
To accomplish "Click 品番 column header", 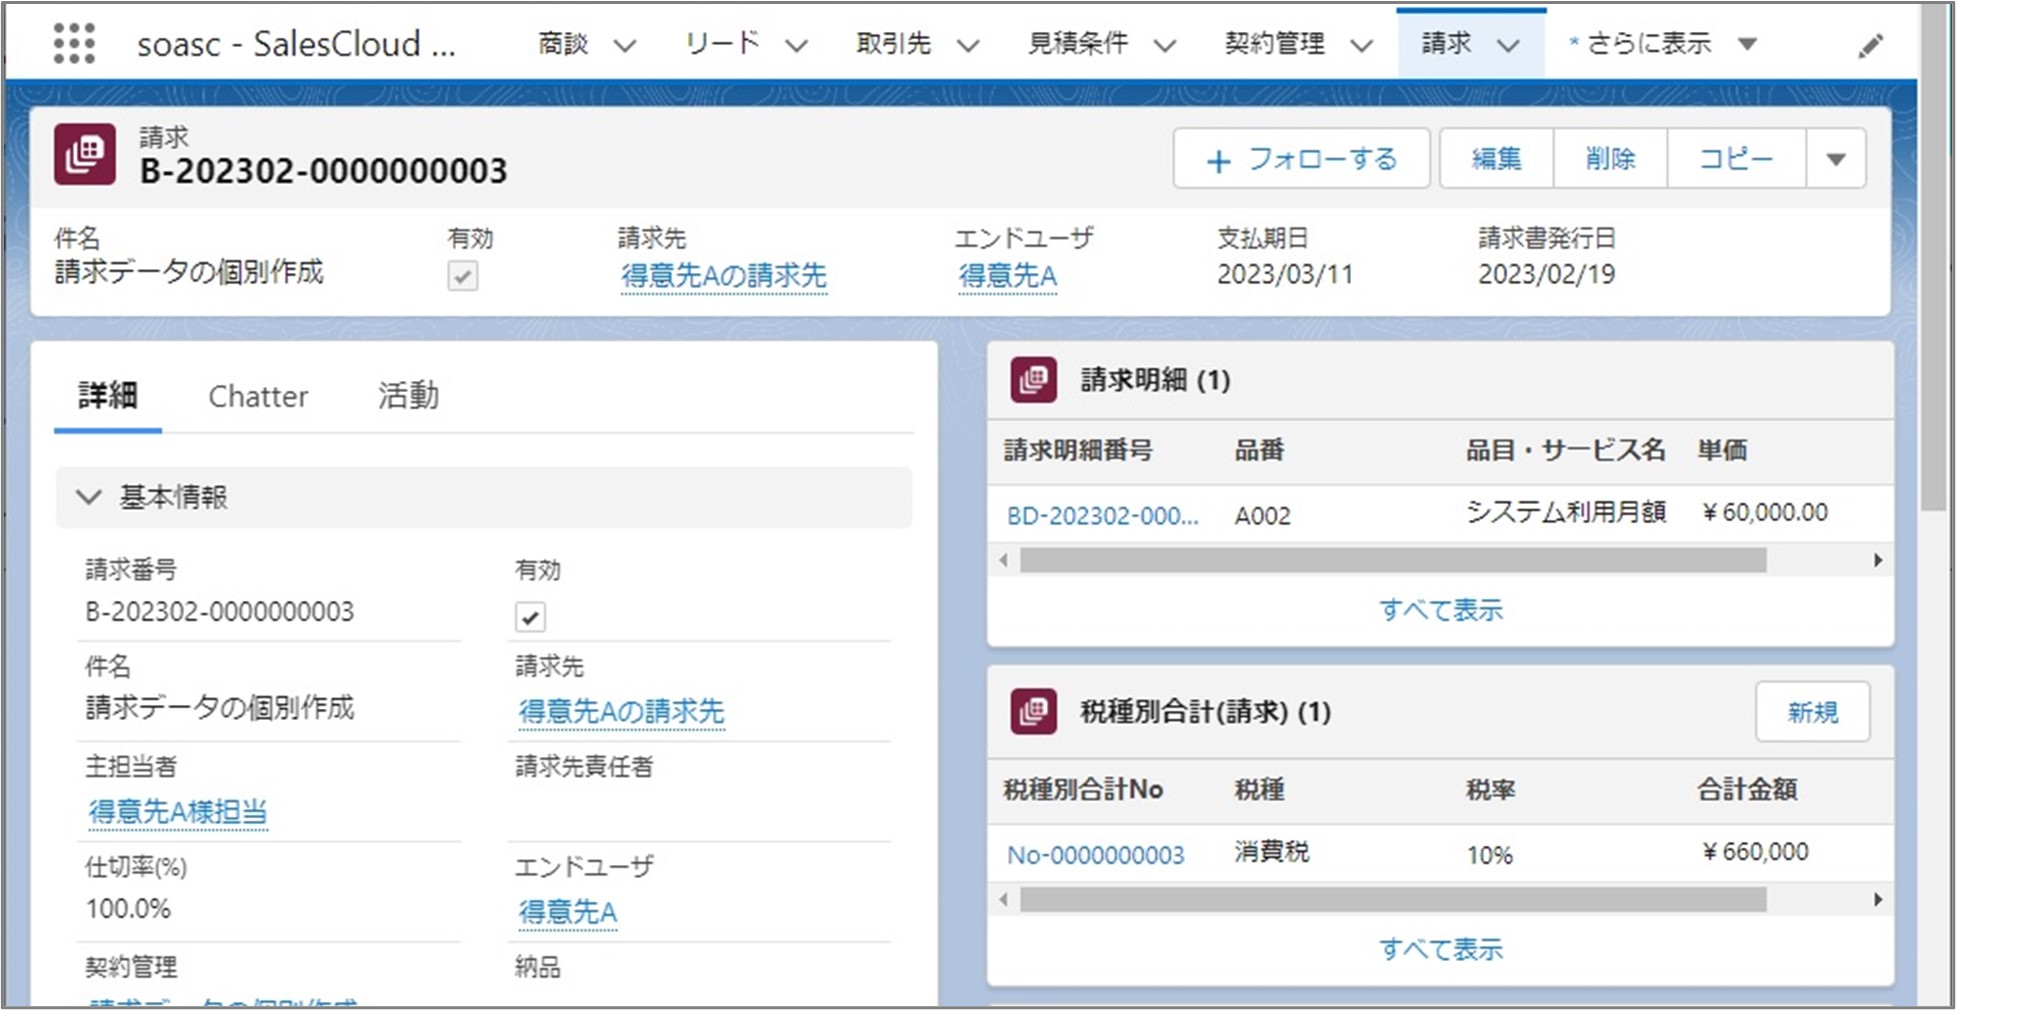I will [1259, 450].
